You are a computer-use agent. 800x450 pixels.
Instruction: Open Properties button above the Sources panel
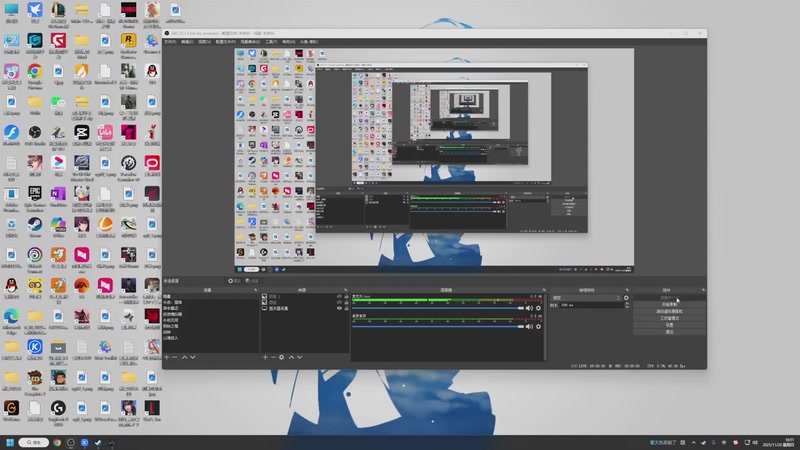click(234, 281)
